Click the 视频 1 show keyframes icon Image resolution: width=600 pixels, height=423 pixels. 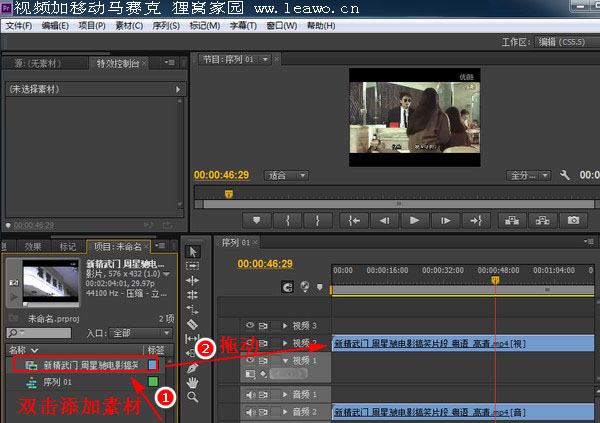coord(264,374)
